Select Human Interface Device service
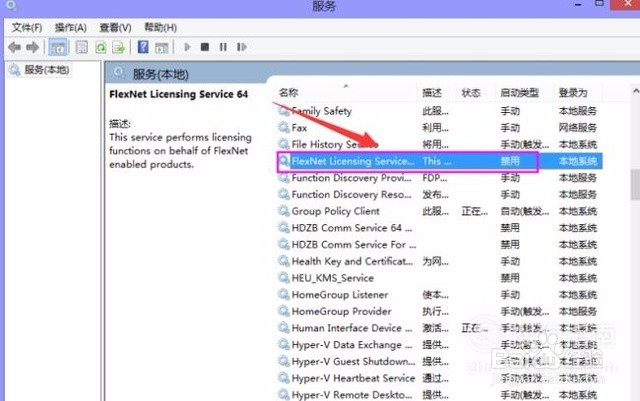This screenshot has width=640, height=401. coord(438,328)
